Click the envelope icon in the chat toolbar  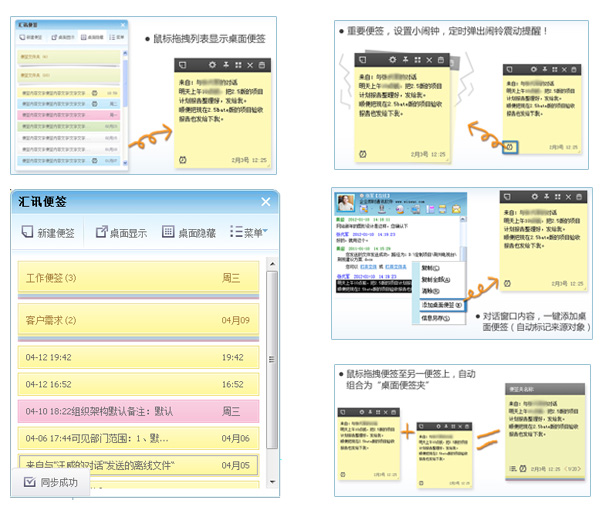(x=456, y=209)
